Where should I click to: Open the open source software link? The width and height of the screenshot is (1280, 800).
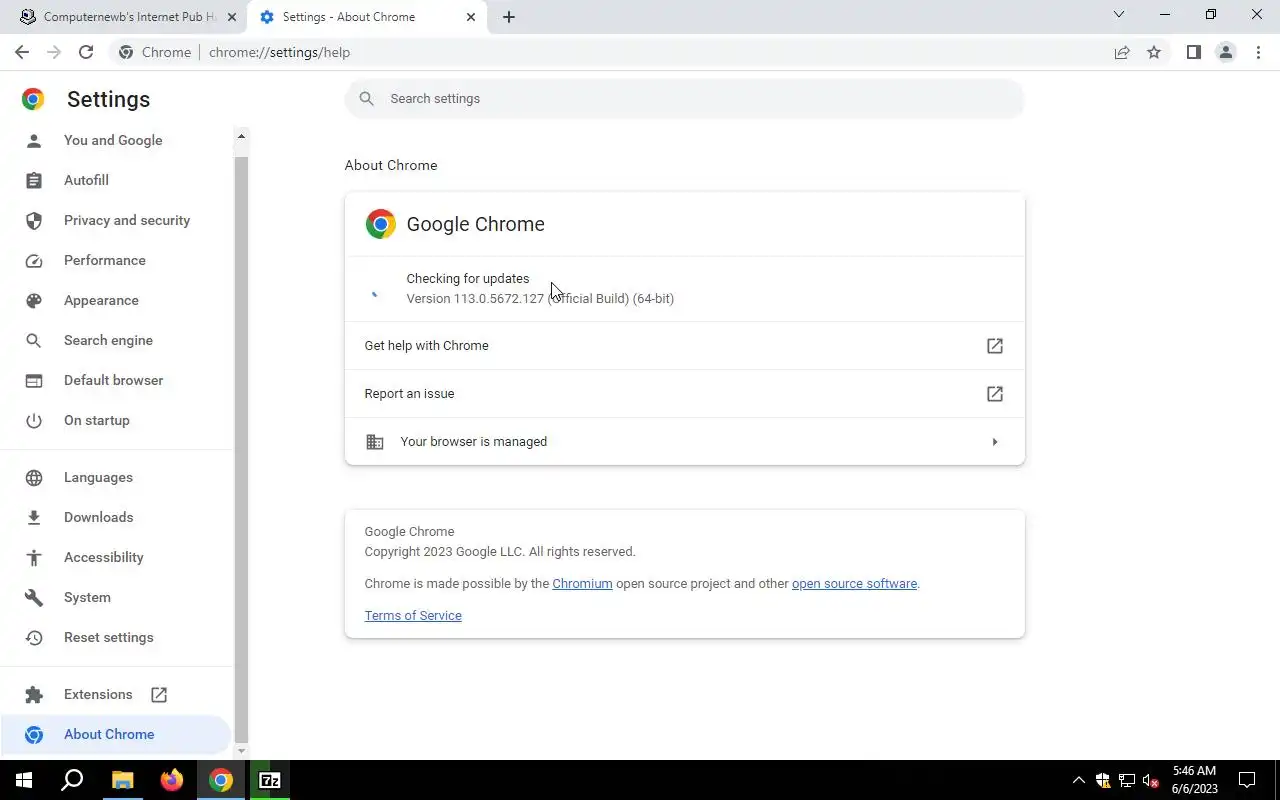(x=854, y=584)
